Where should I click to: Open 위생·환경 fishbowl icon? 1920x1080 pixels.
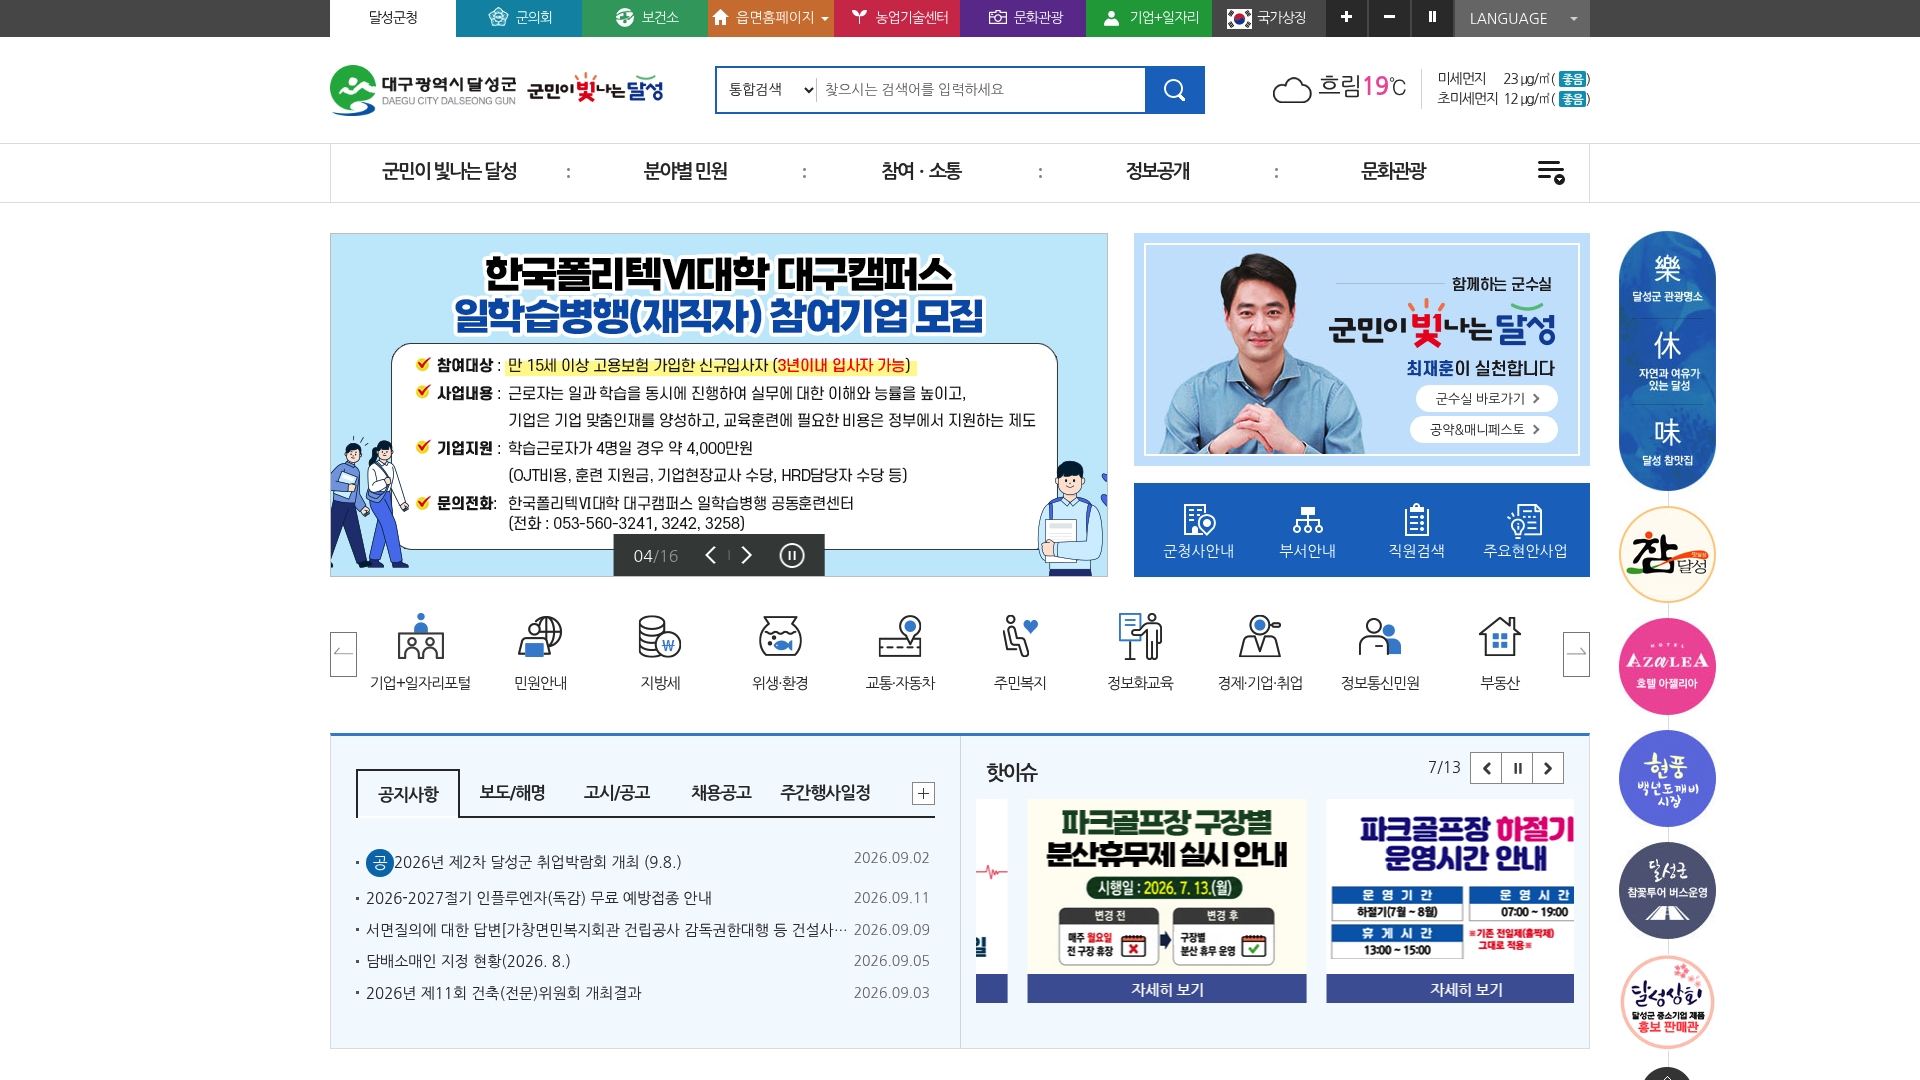click(x=780, y=652)
